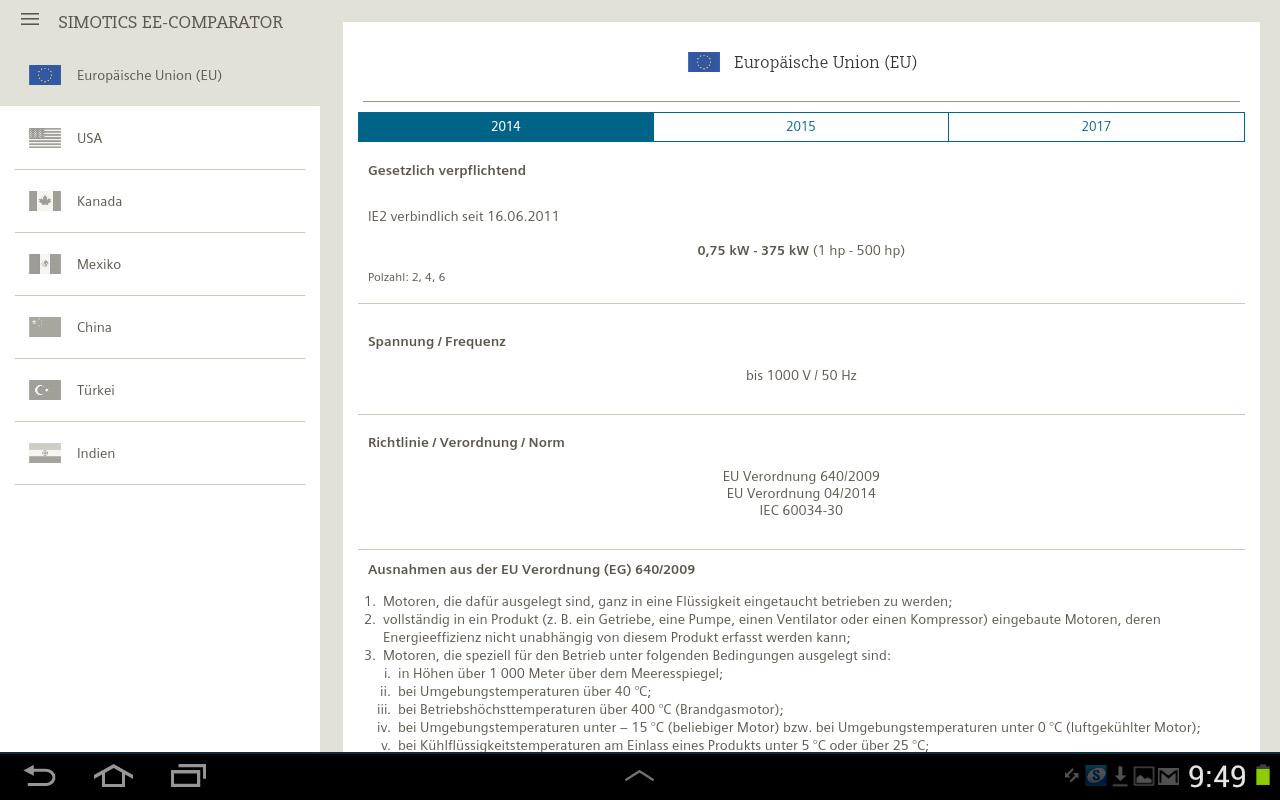This screenshot has width=1280, height=800.
Task: Tap the battery status icon
Action: coord(1264,776)
